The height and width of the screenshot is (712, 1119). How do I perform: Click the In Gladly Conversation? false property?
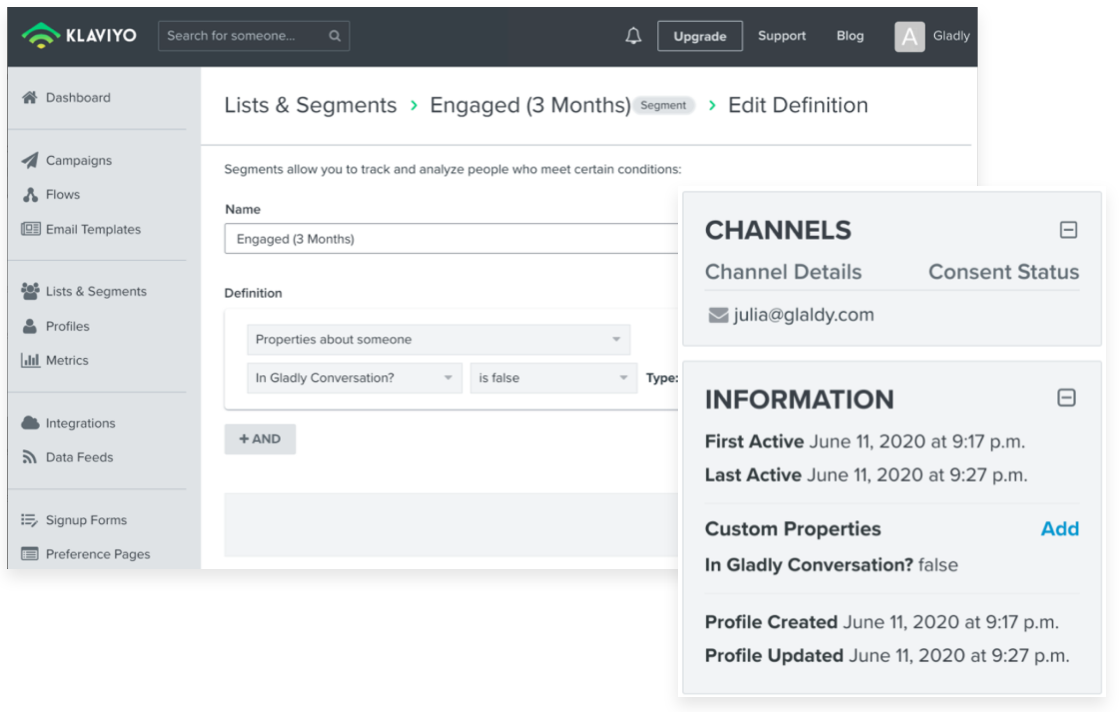point(831,565)
